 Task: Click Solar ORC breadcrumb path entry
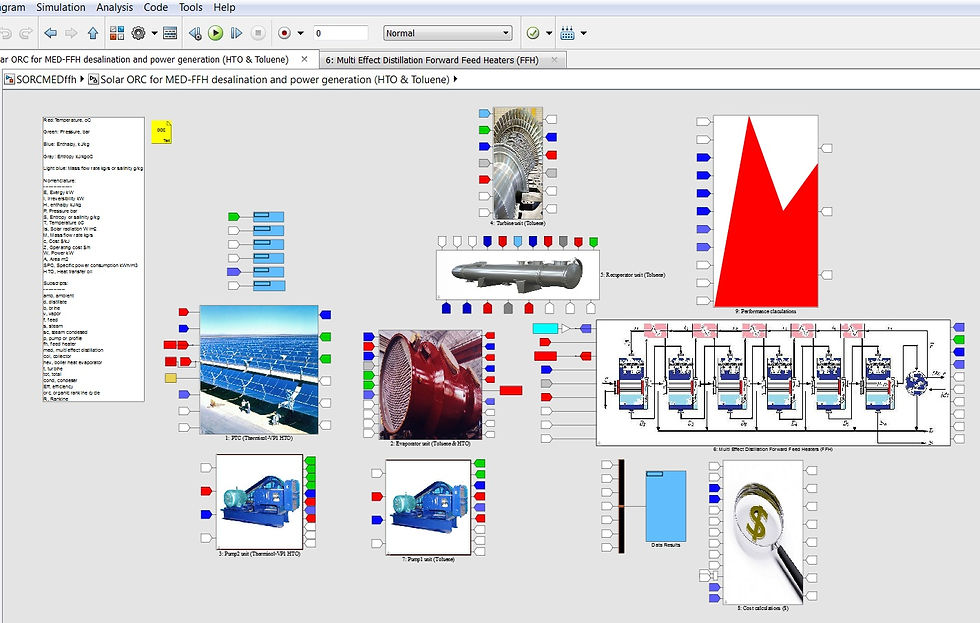click(274, 79)
